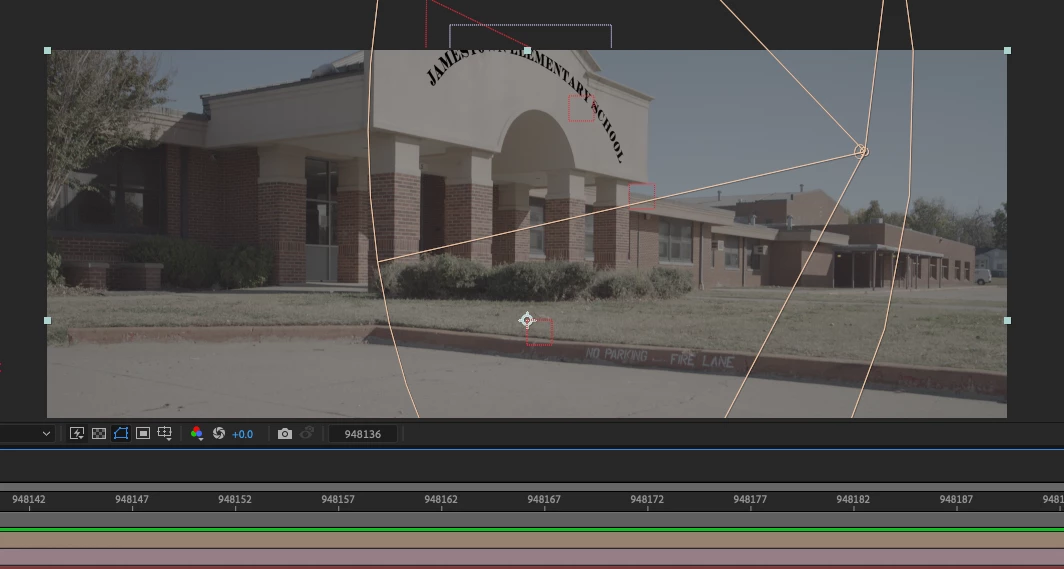Jump to frame 948142 on the ruler
Screen dimensions: 1064x569
coord(28,499)
